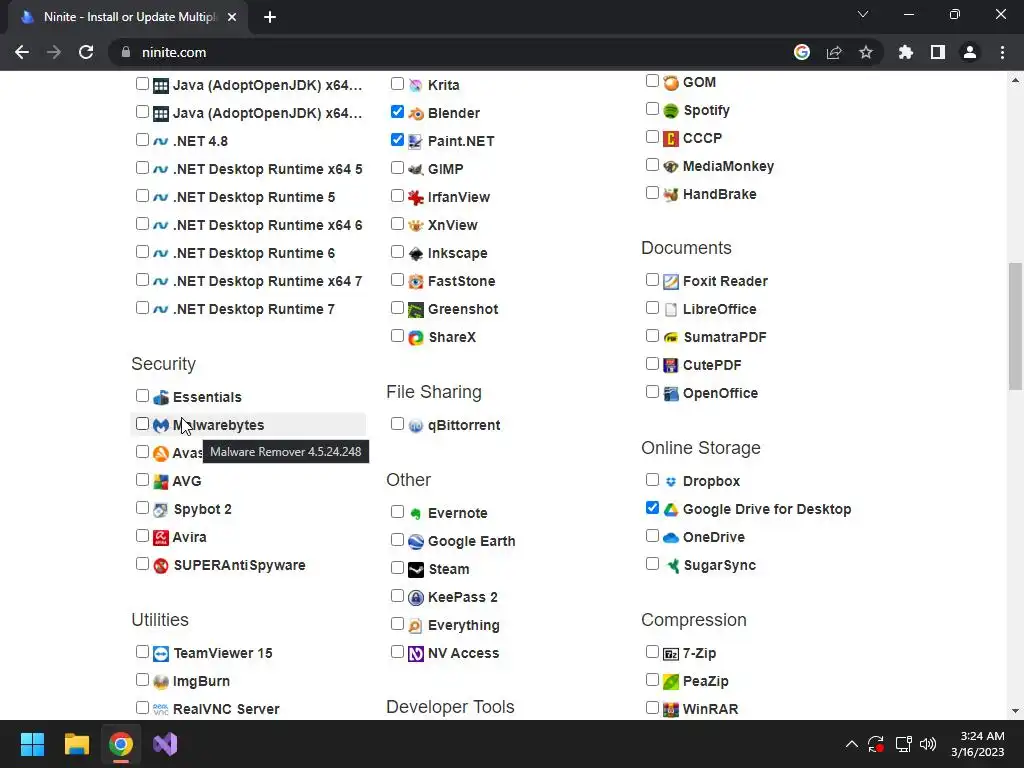Click the SugarSync label
Screen dimensions: 1024x768
click(720, 566)
